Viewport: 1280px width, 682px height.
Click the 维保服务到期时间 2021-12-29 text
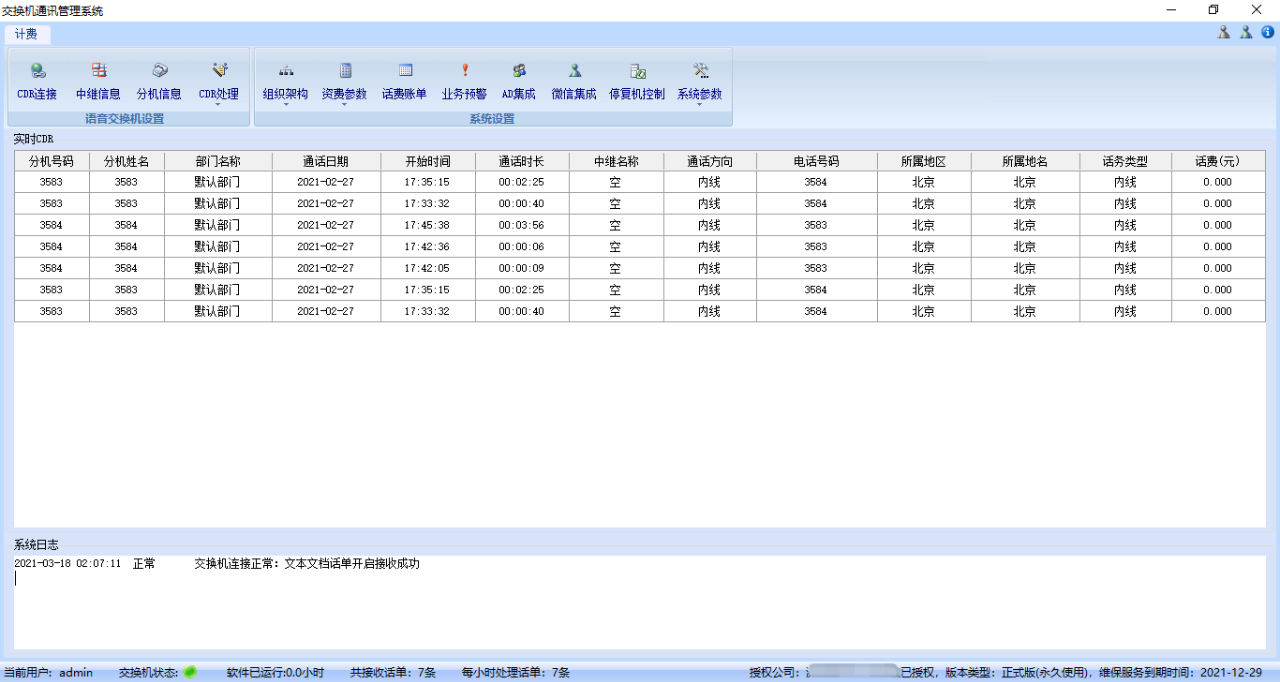(1181, 673)
